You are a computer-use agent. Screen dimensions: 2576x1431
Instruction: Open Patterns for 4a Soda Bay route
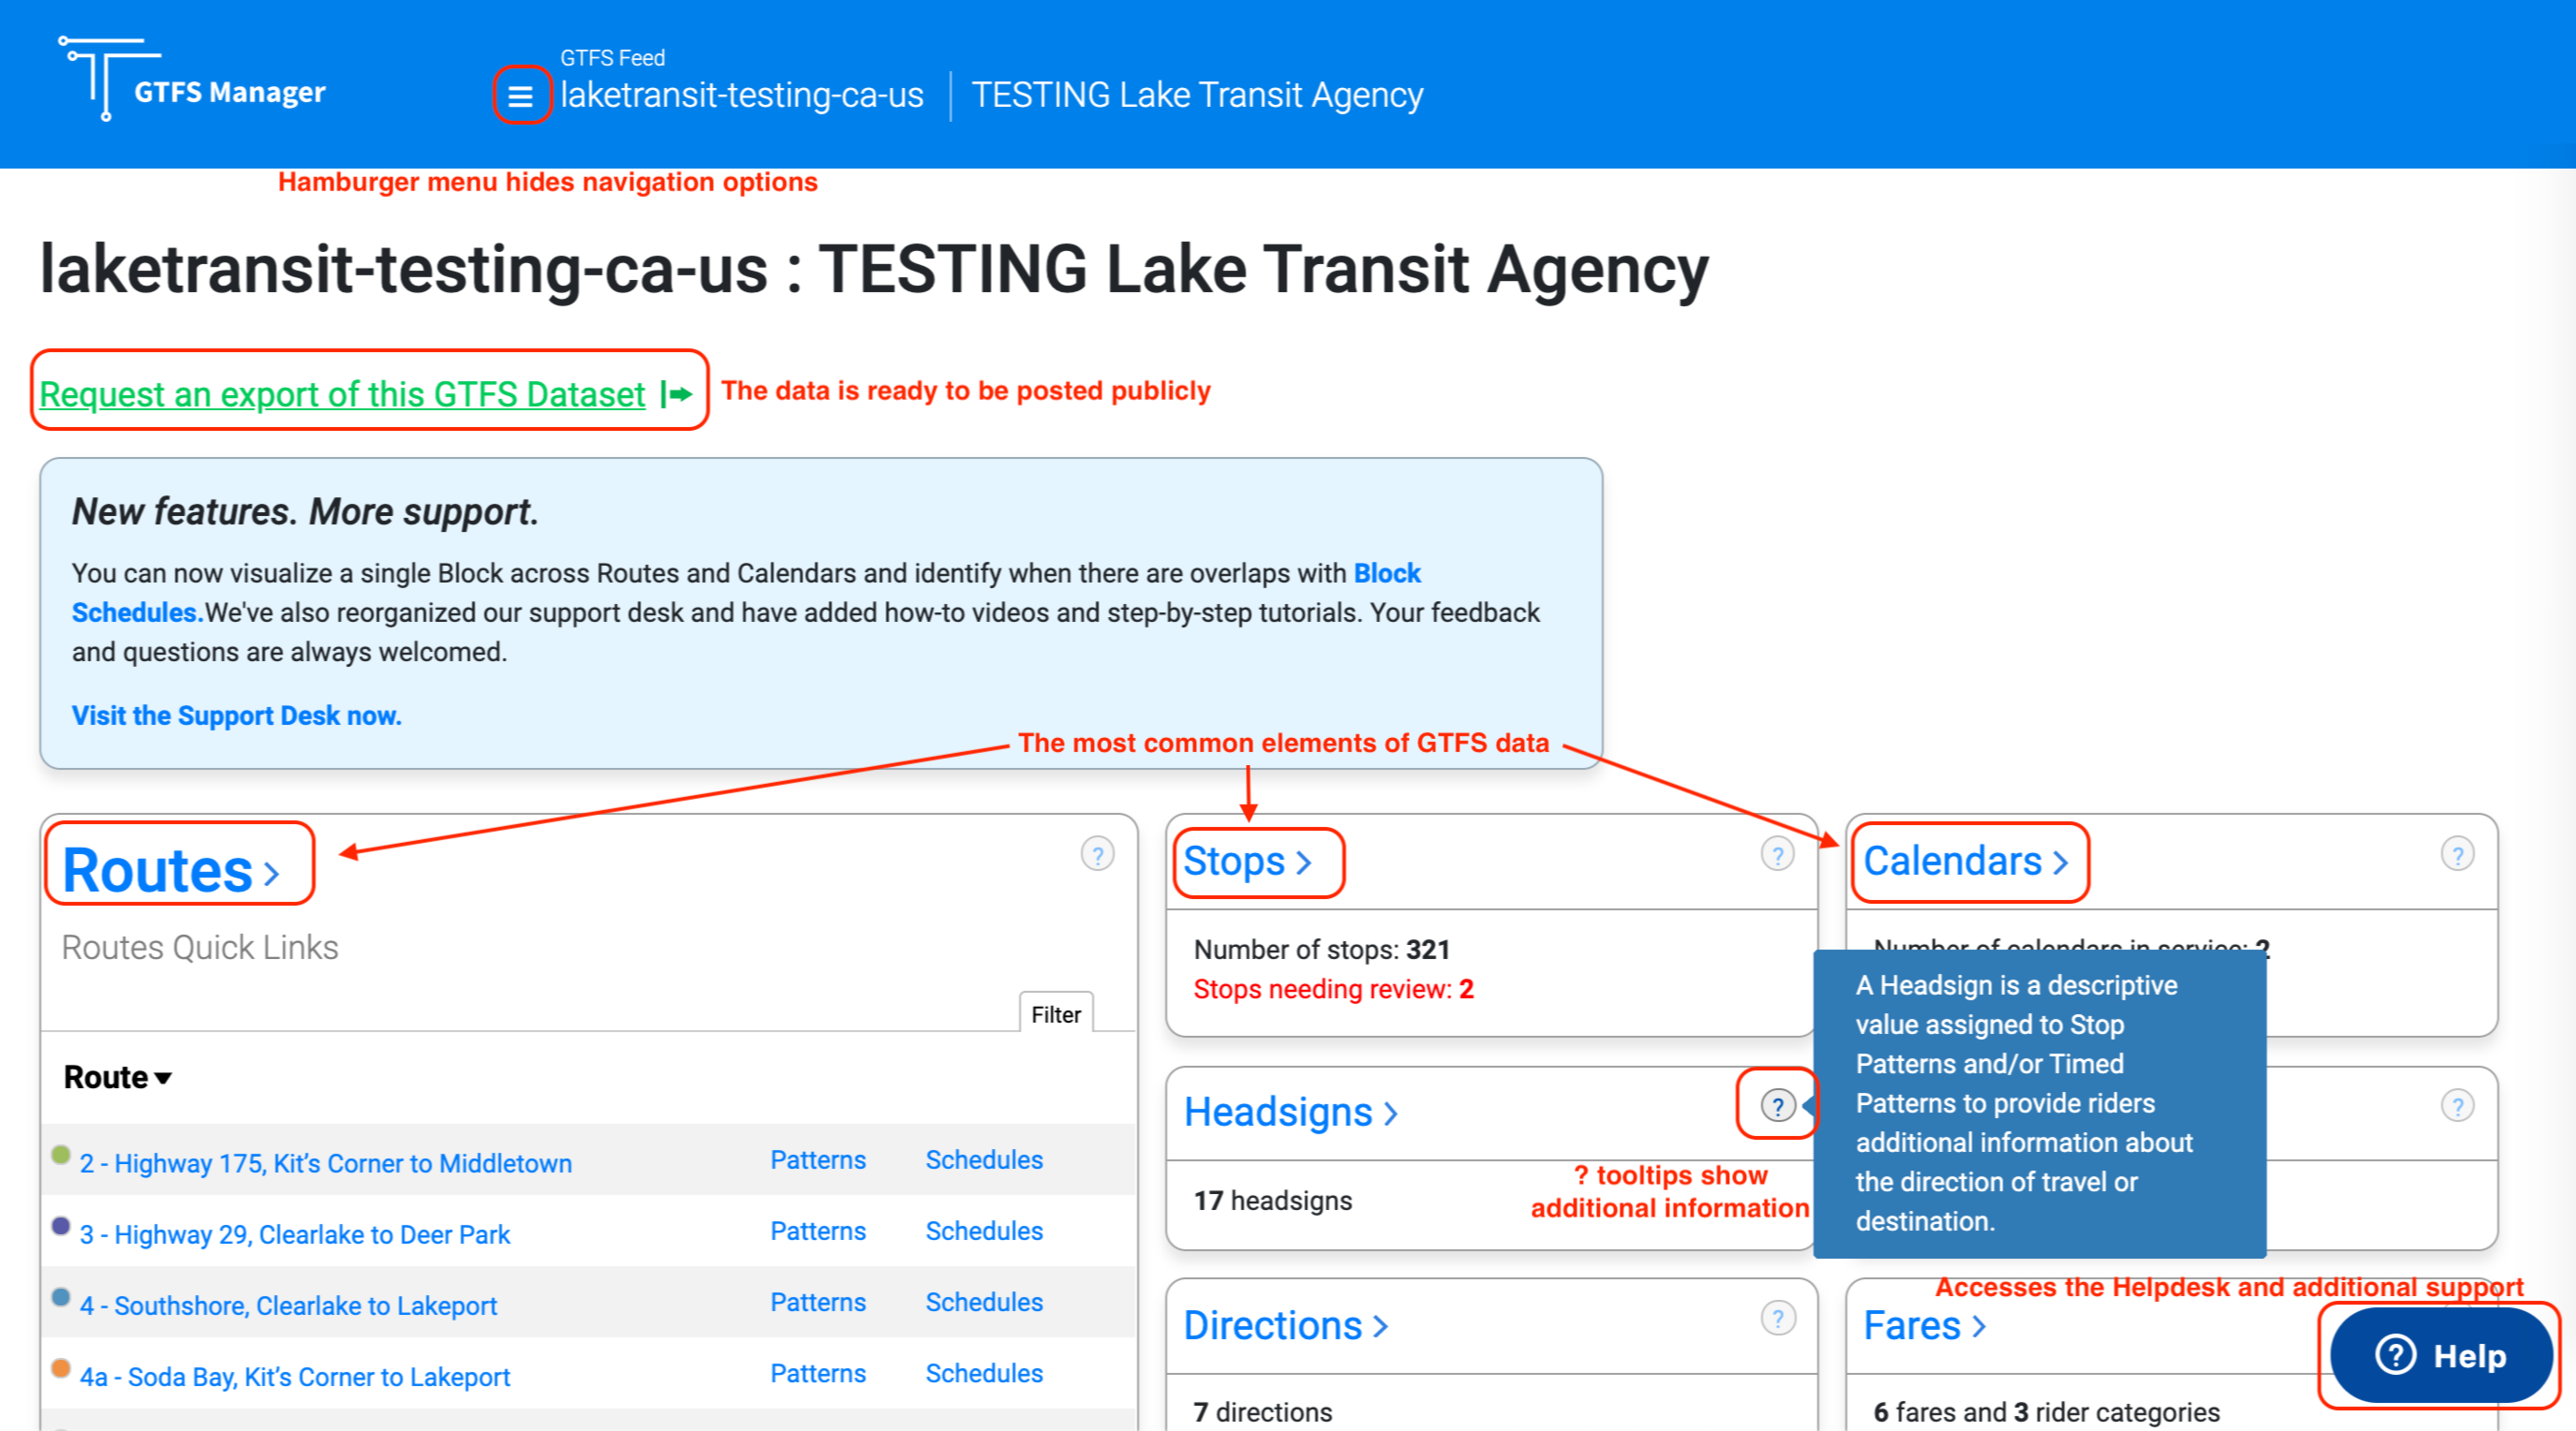817,1373
